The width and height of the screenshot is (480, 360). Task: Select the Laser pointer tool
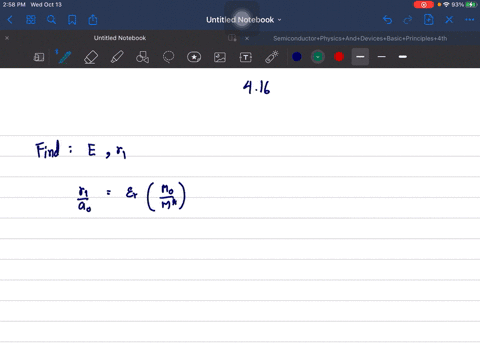coord(272,57)
